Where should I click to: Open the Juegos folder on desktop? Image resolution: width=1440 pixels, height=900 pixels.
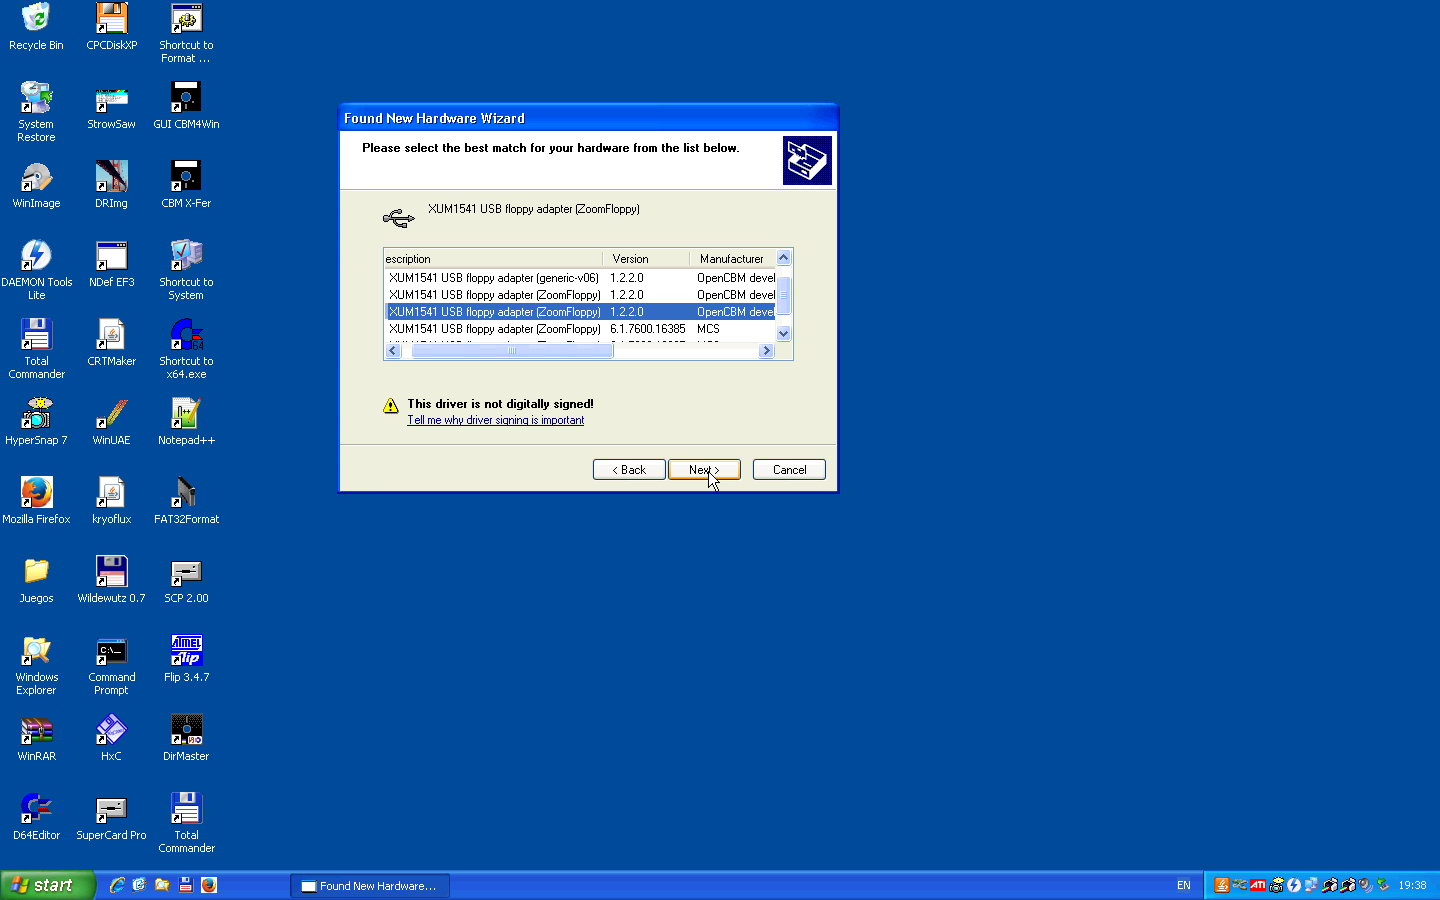pyautogui.click(x=36, y=580)
